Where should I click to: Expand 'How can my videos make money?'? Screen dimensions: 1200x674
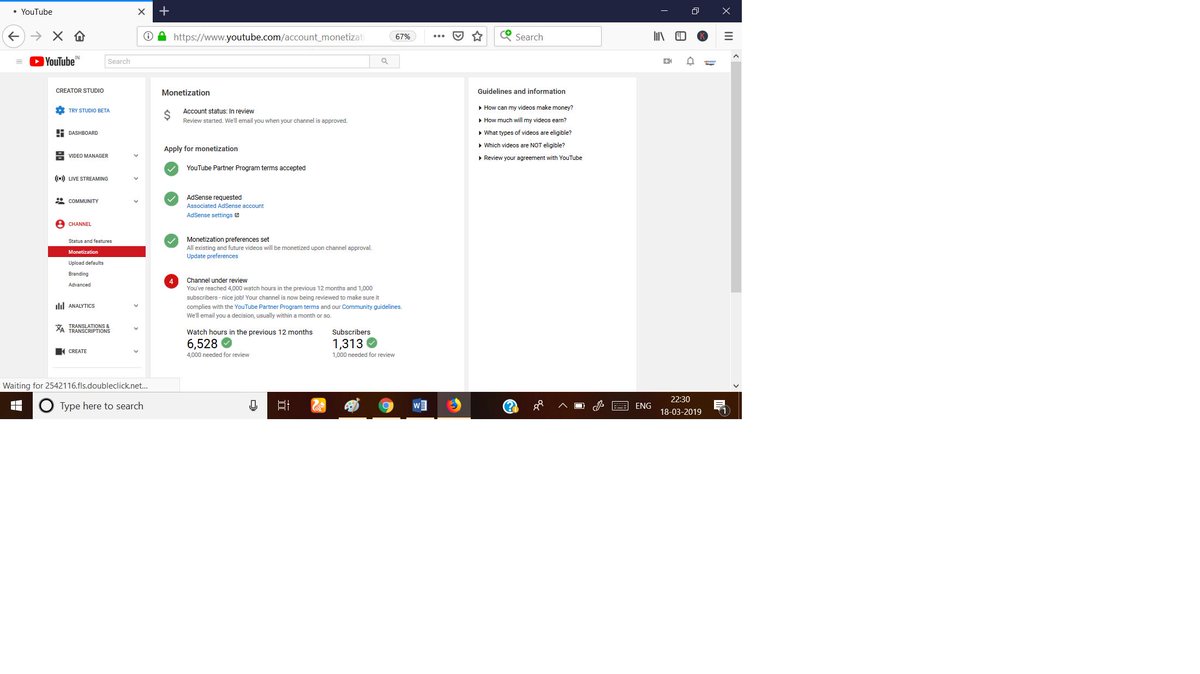coord(526,107)
